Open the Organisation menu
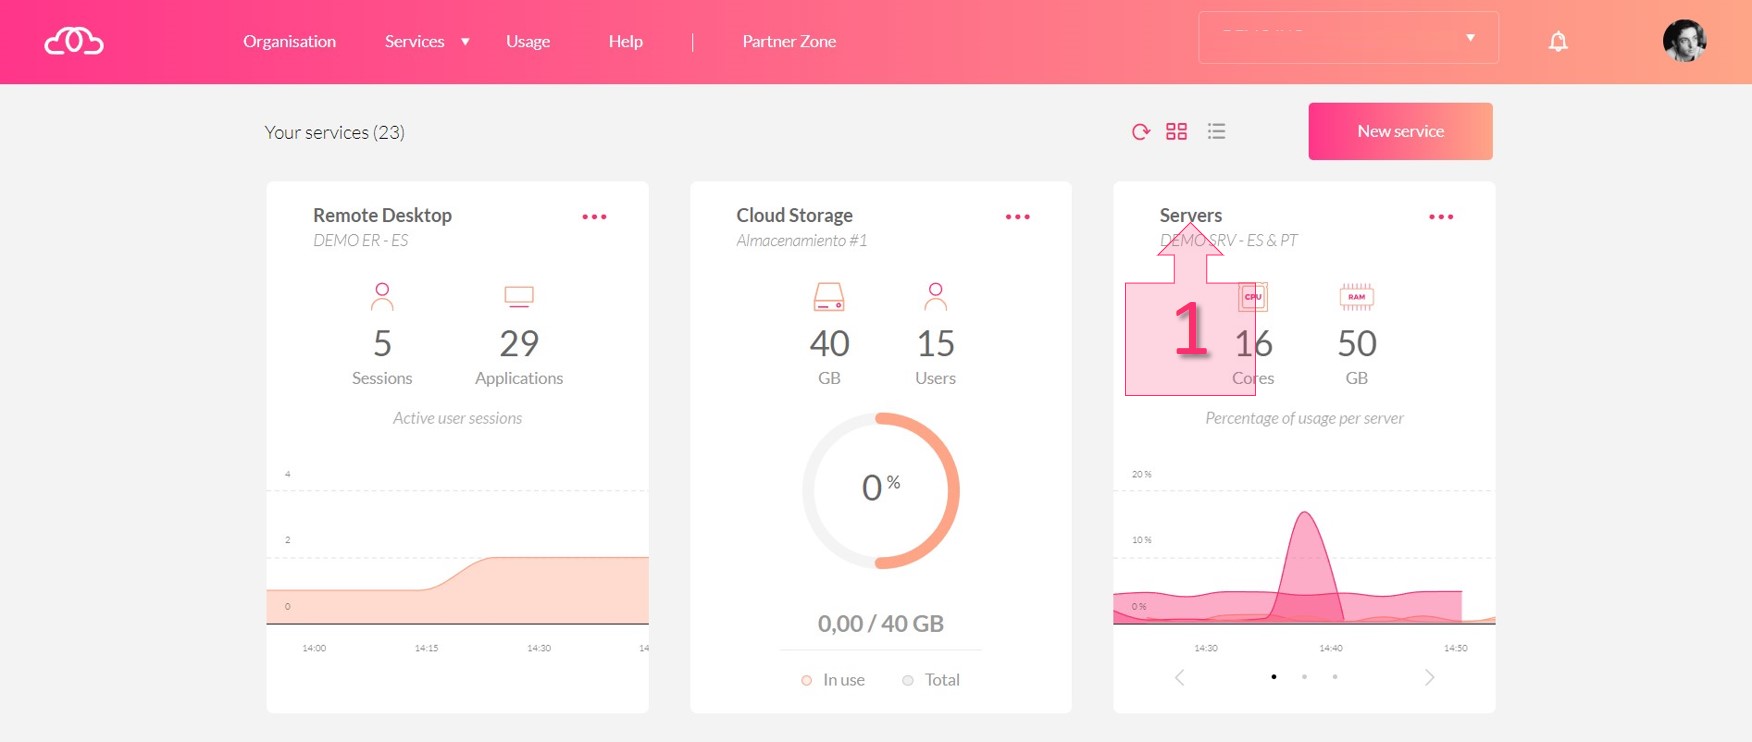This screenshot has height=742, width=1752. (289, 41)
